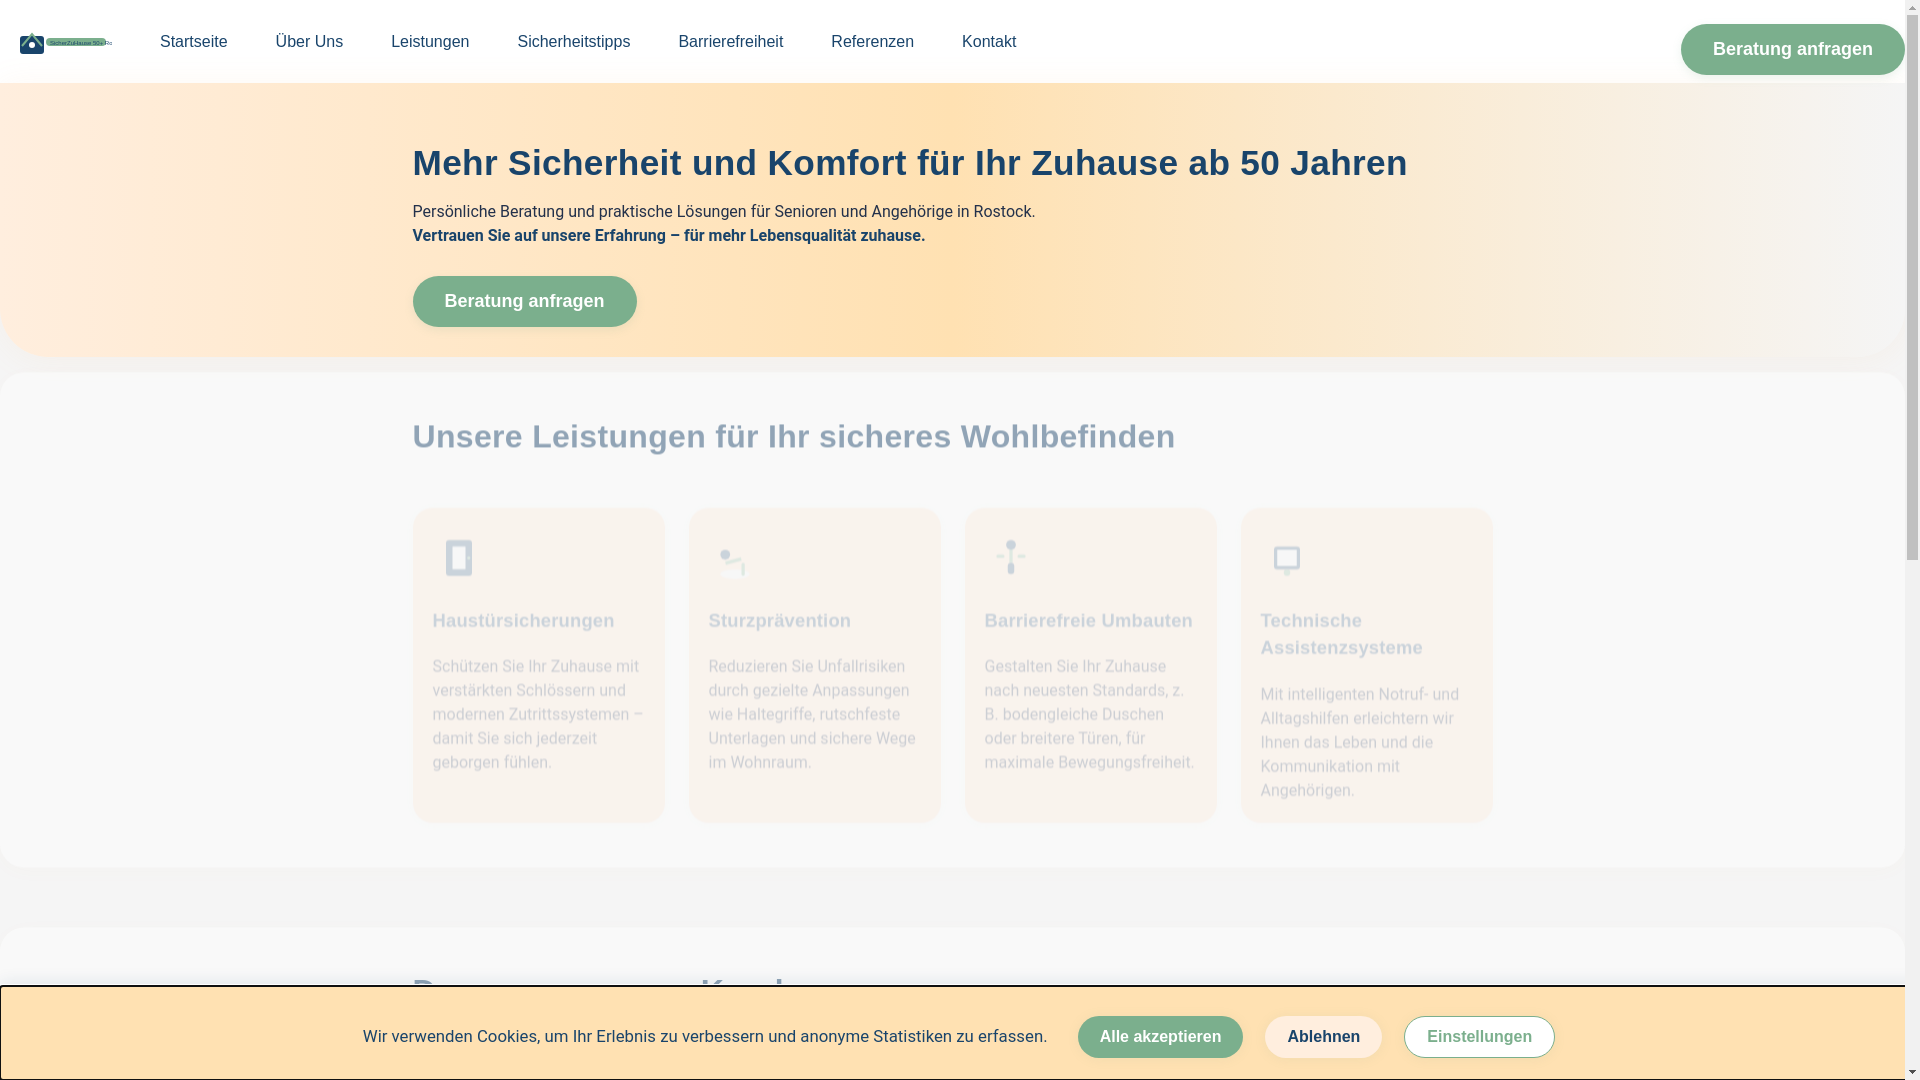Navigate to Sicherheitstipps
1920x1080 pixels.
coord(573,42)
